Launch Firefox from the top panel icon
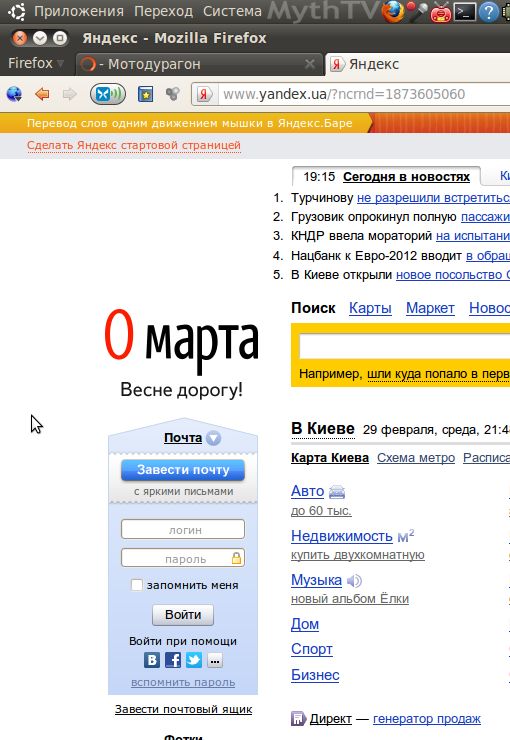Image resolution: width=510 pixels, height=740 pixels. coord(393,11)
